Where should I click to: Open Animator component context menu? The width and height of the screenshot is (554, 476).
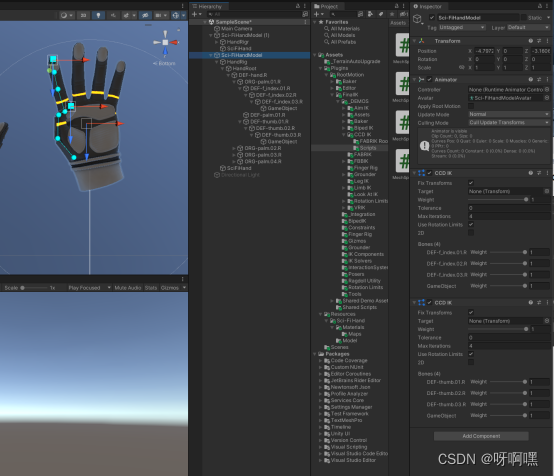pos(548,80)
